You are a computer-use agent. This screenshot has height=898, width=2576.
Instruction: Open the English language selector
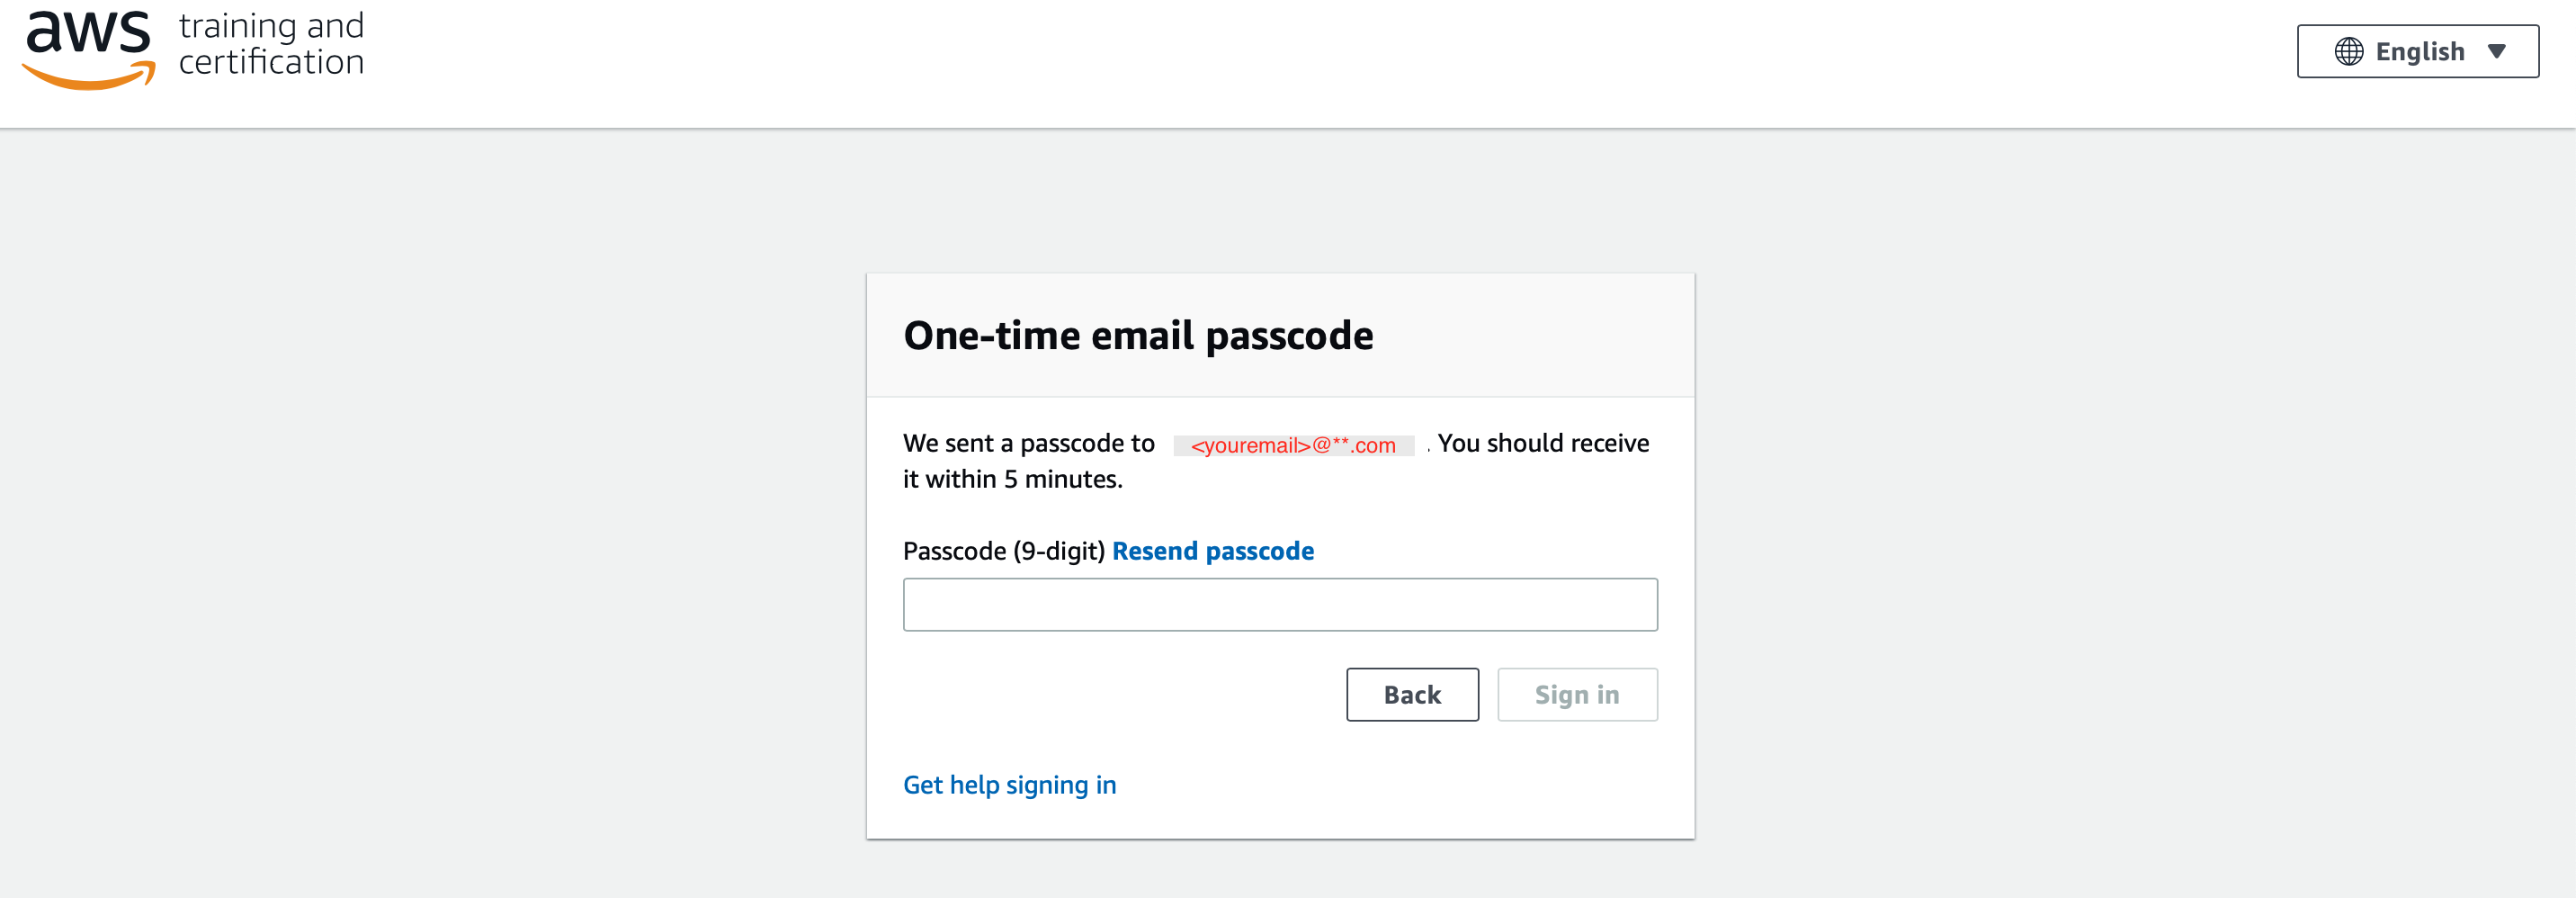click(2417, 52)
